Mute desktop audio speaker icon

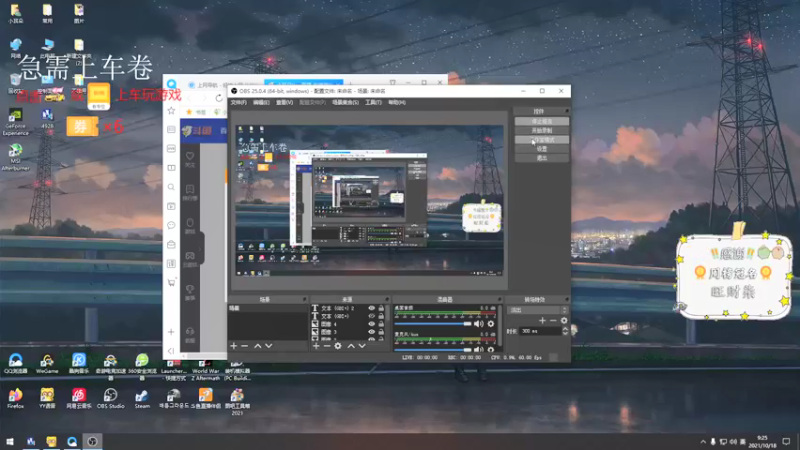click(478, 324)
